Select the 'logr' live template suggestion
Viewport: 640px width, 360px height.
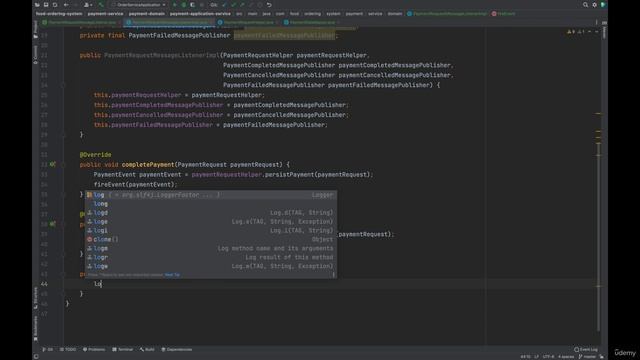[x=211, y=257]
